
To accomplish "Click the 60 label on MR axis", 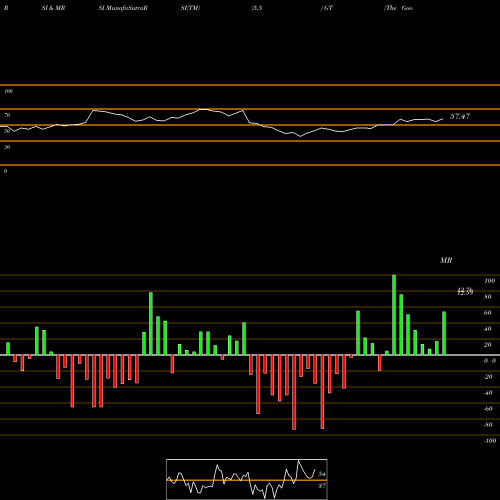I will [x=488, y=313].
